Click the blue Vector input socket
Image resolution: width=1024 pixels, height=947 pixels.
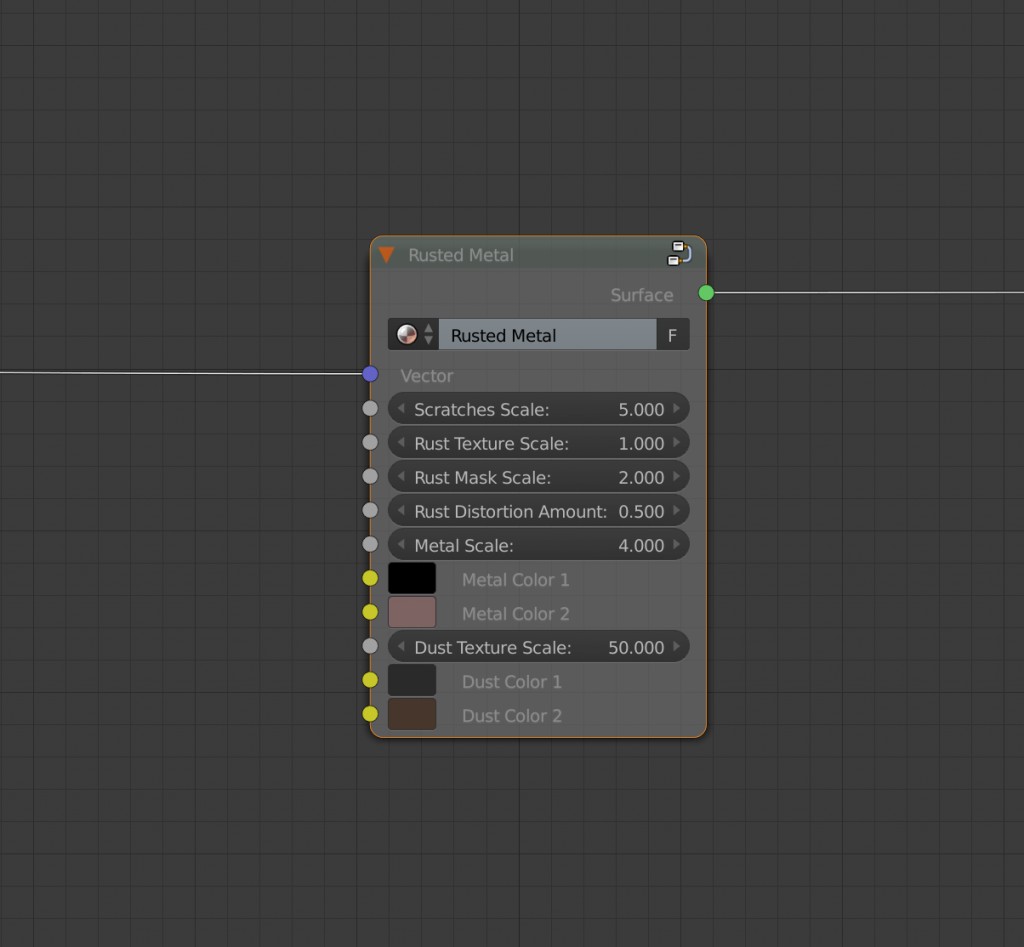click(x=371, y=373)
